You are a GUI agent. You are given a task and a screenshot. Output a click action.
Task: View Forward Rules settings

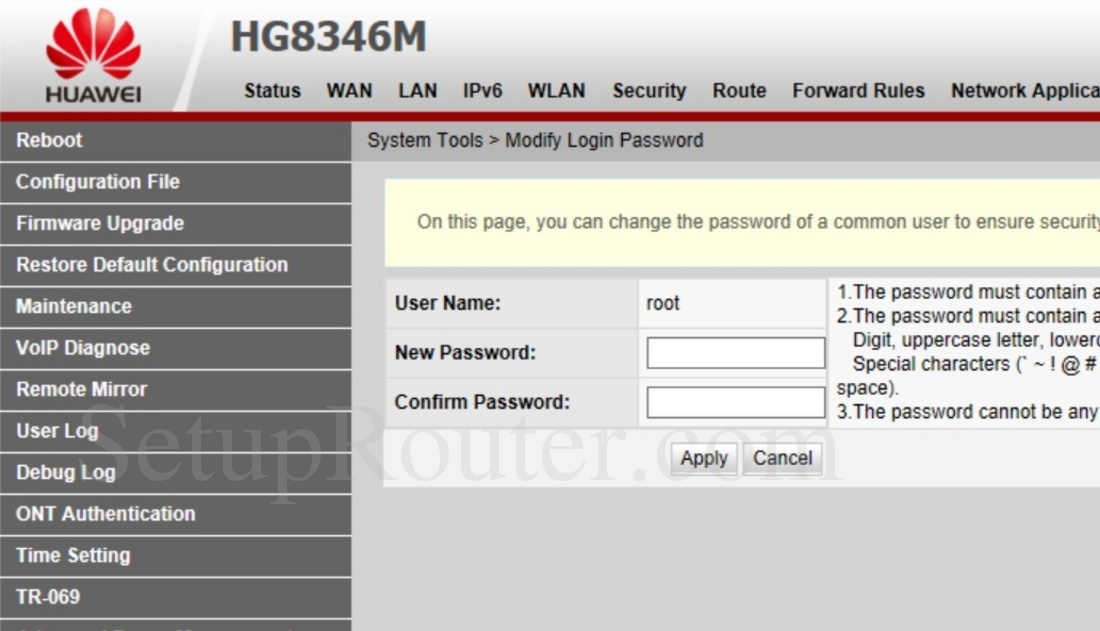858,90
